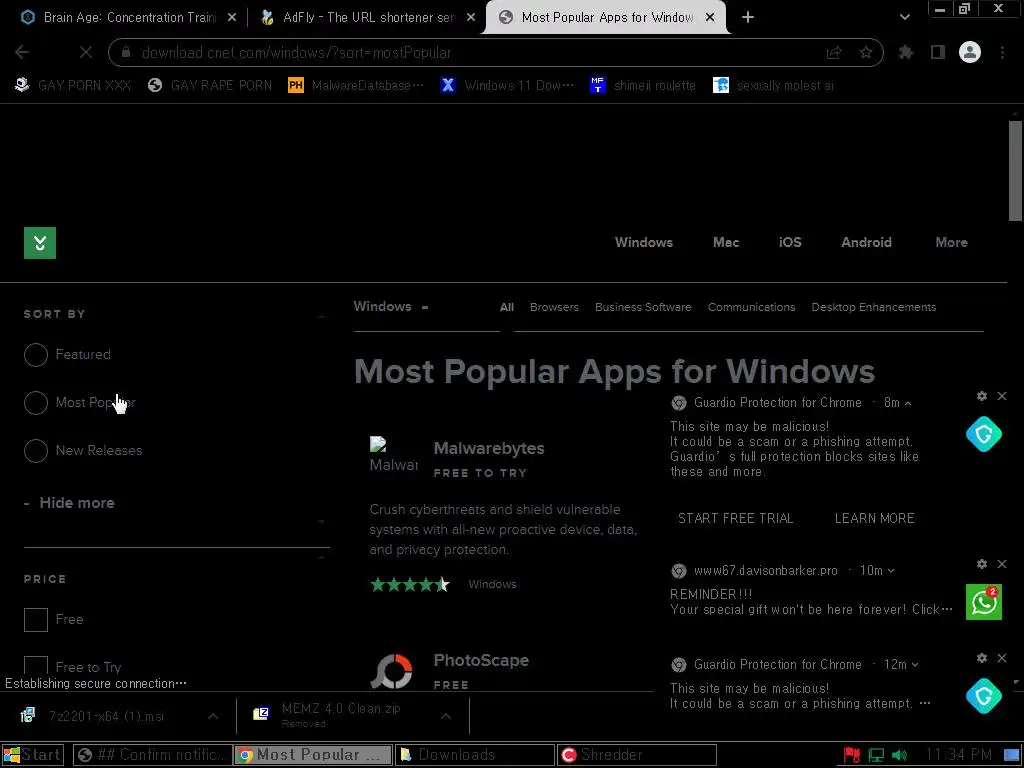The width and height of the screenshot is (1024, 768).
Task: Expand the MEMZ 4.0 Clean.zip download menu
Action: tap(445, 716)
